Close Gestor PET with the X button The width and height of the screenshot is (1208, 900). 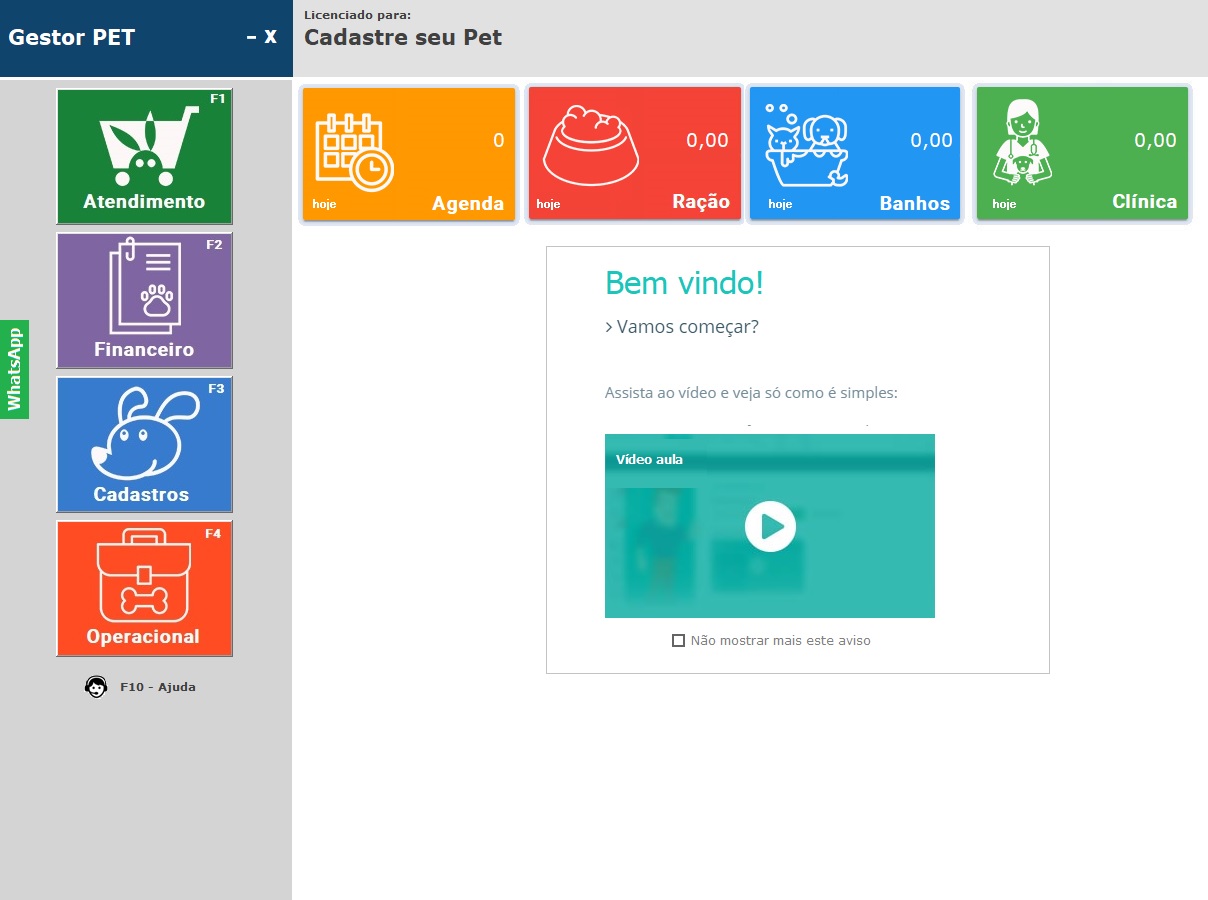coord(270,37)
